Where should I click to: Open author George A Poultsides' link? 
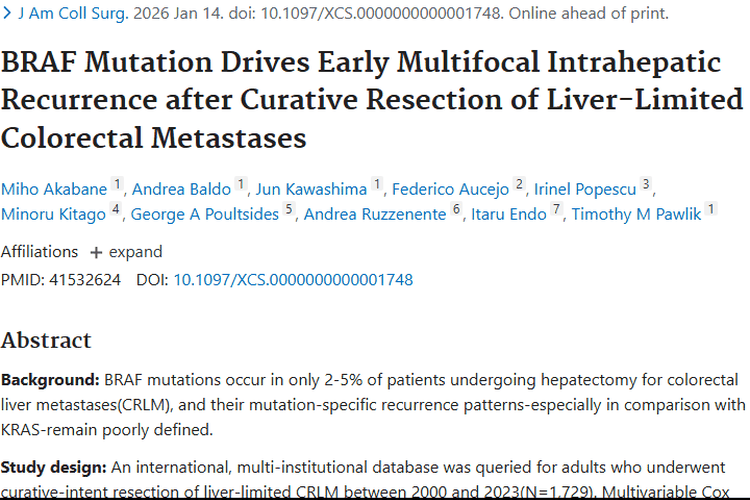click(206, 214)
